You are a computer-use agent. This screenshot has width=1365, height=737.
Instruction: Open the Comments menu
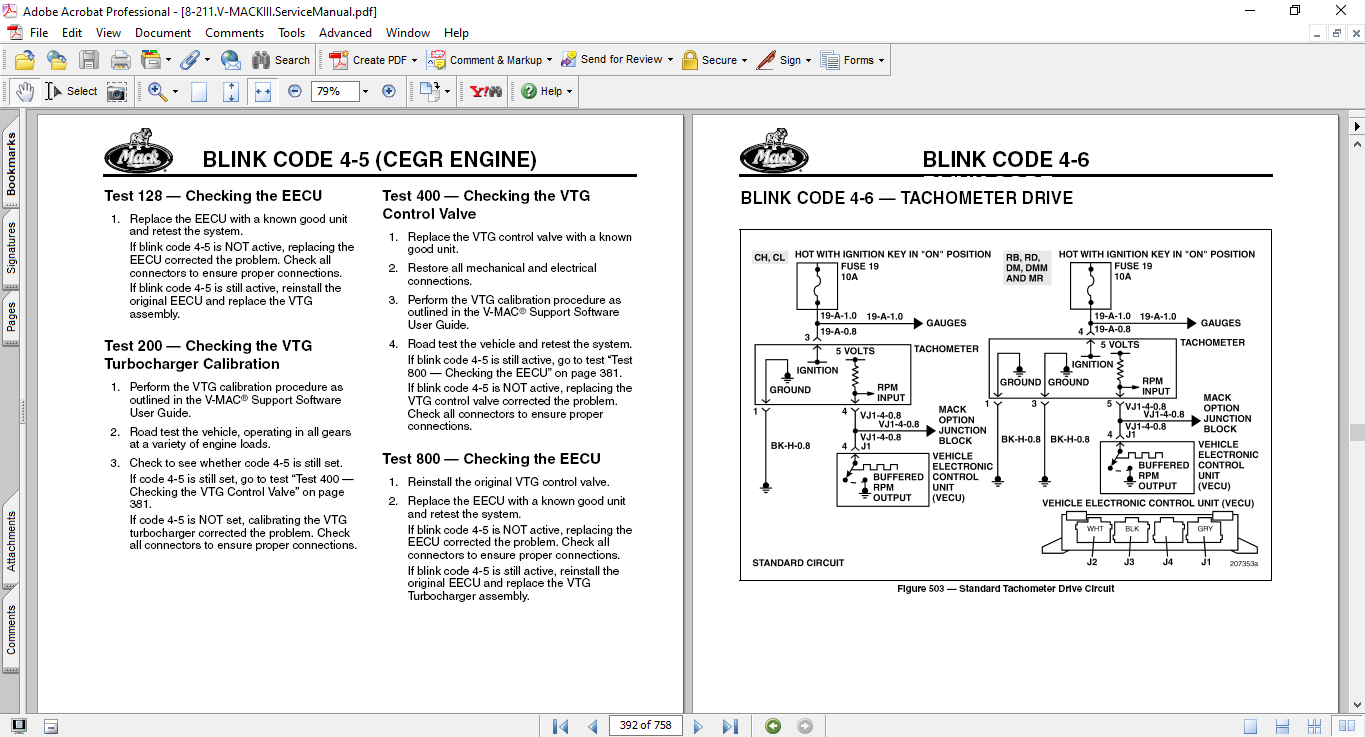pos(235,33)
